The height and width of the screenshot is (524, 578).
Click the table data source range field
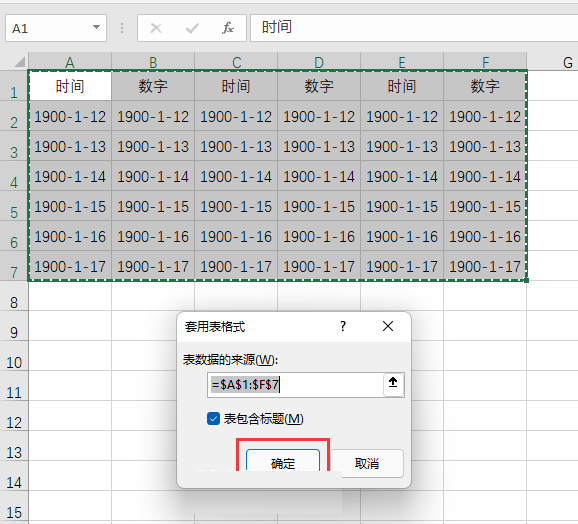point(295,385)
